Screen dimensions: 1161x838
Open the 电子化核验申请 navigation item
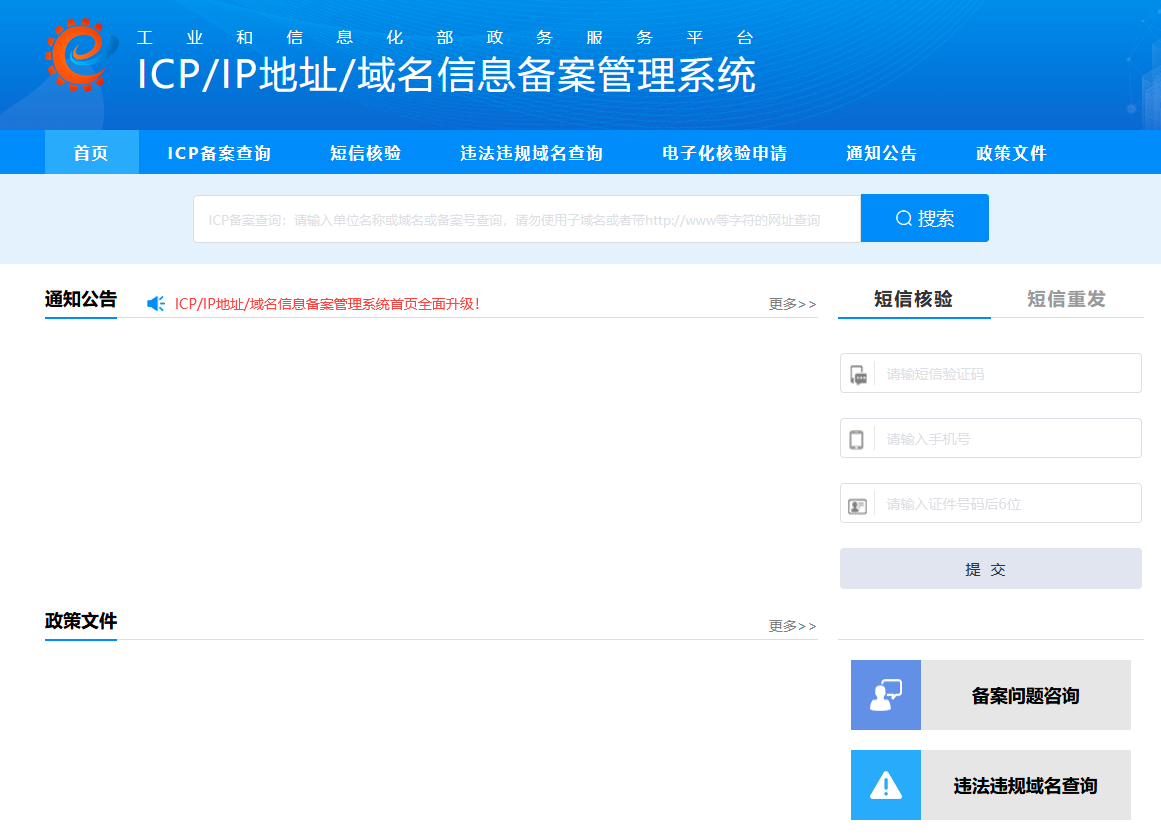[726, 152]
